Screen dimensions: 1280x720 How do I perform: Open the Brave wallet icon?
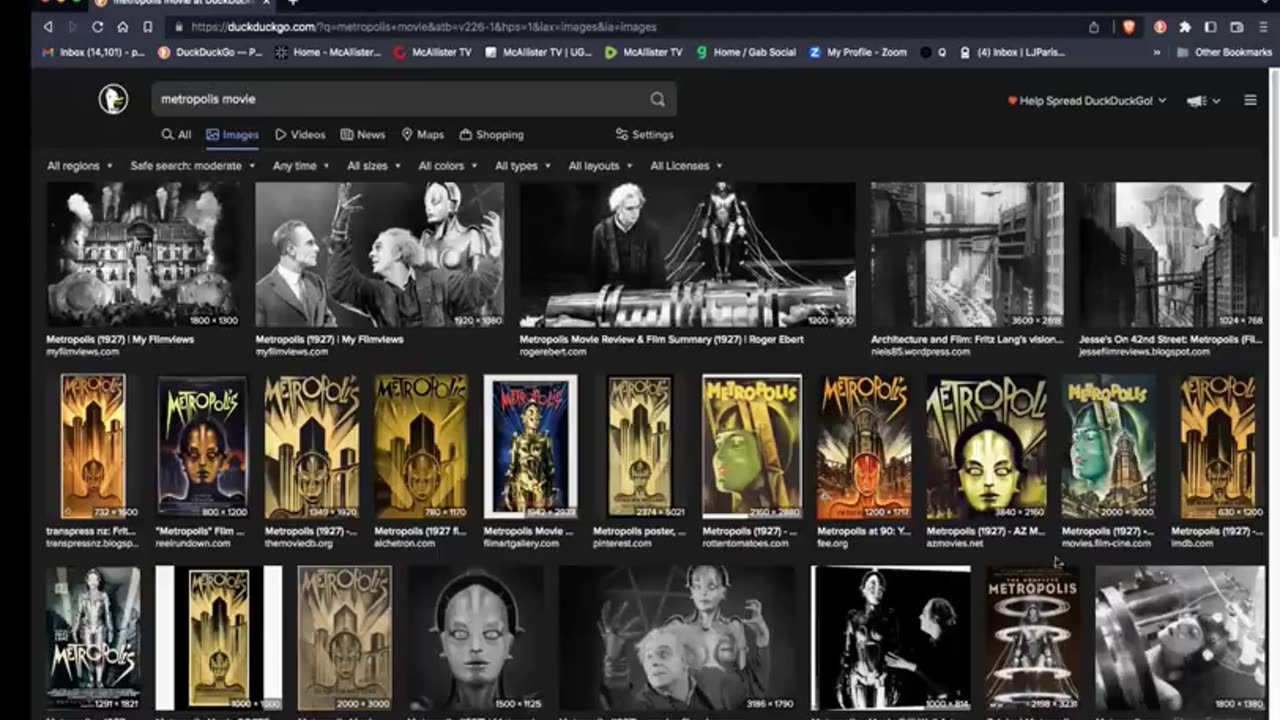pyautogui.click(x=1237, y=27)
